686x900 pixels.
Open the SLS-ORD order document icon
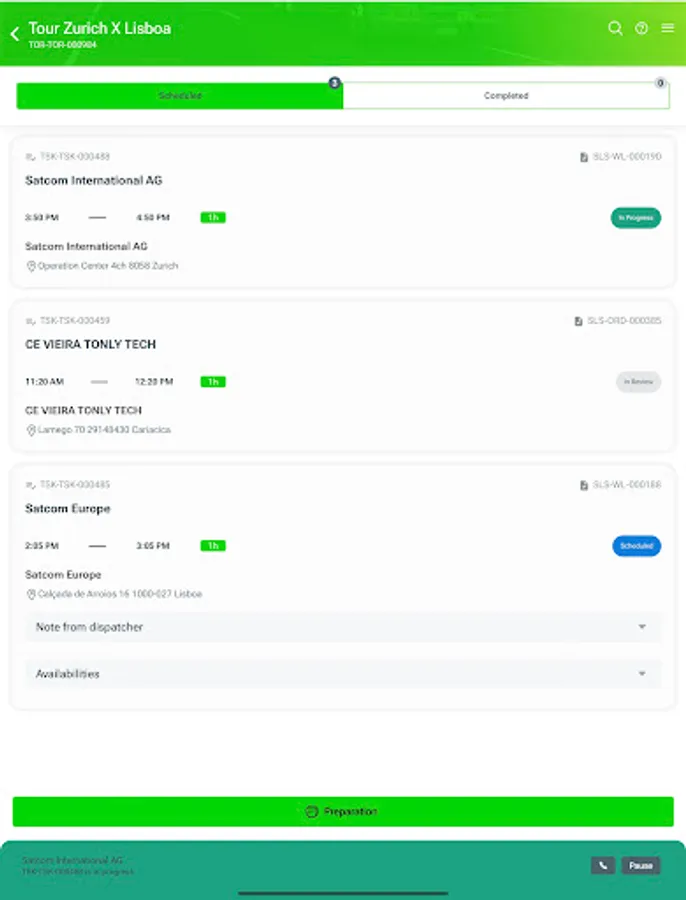click(578, 321)
